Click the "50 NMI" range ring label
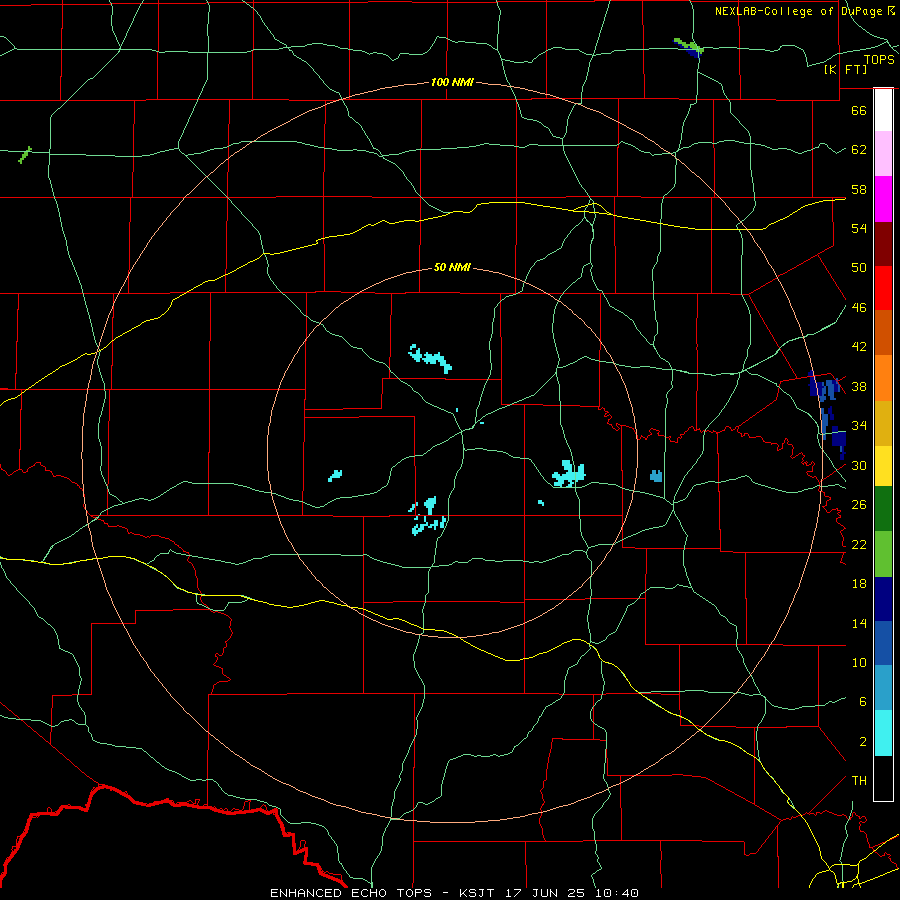900x900 pixels. tap(452, 267)
